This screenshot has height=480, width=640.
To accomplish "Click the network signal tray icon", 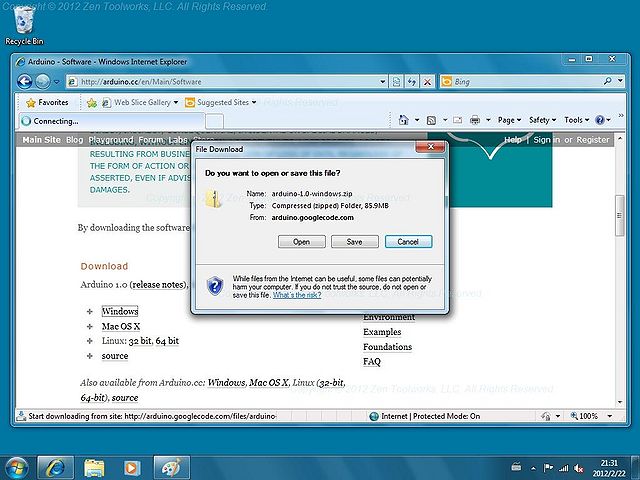I will 564,468.
